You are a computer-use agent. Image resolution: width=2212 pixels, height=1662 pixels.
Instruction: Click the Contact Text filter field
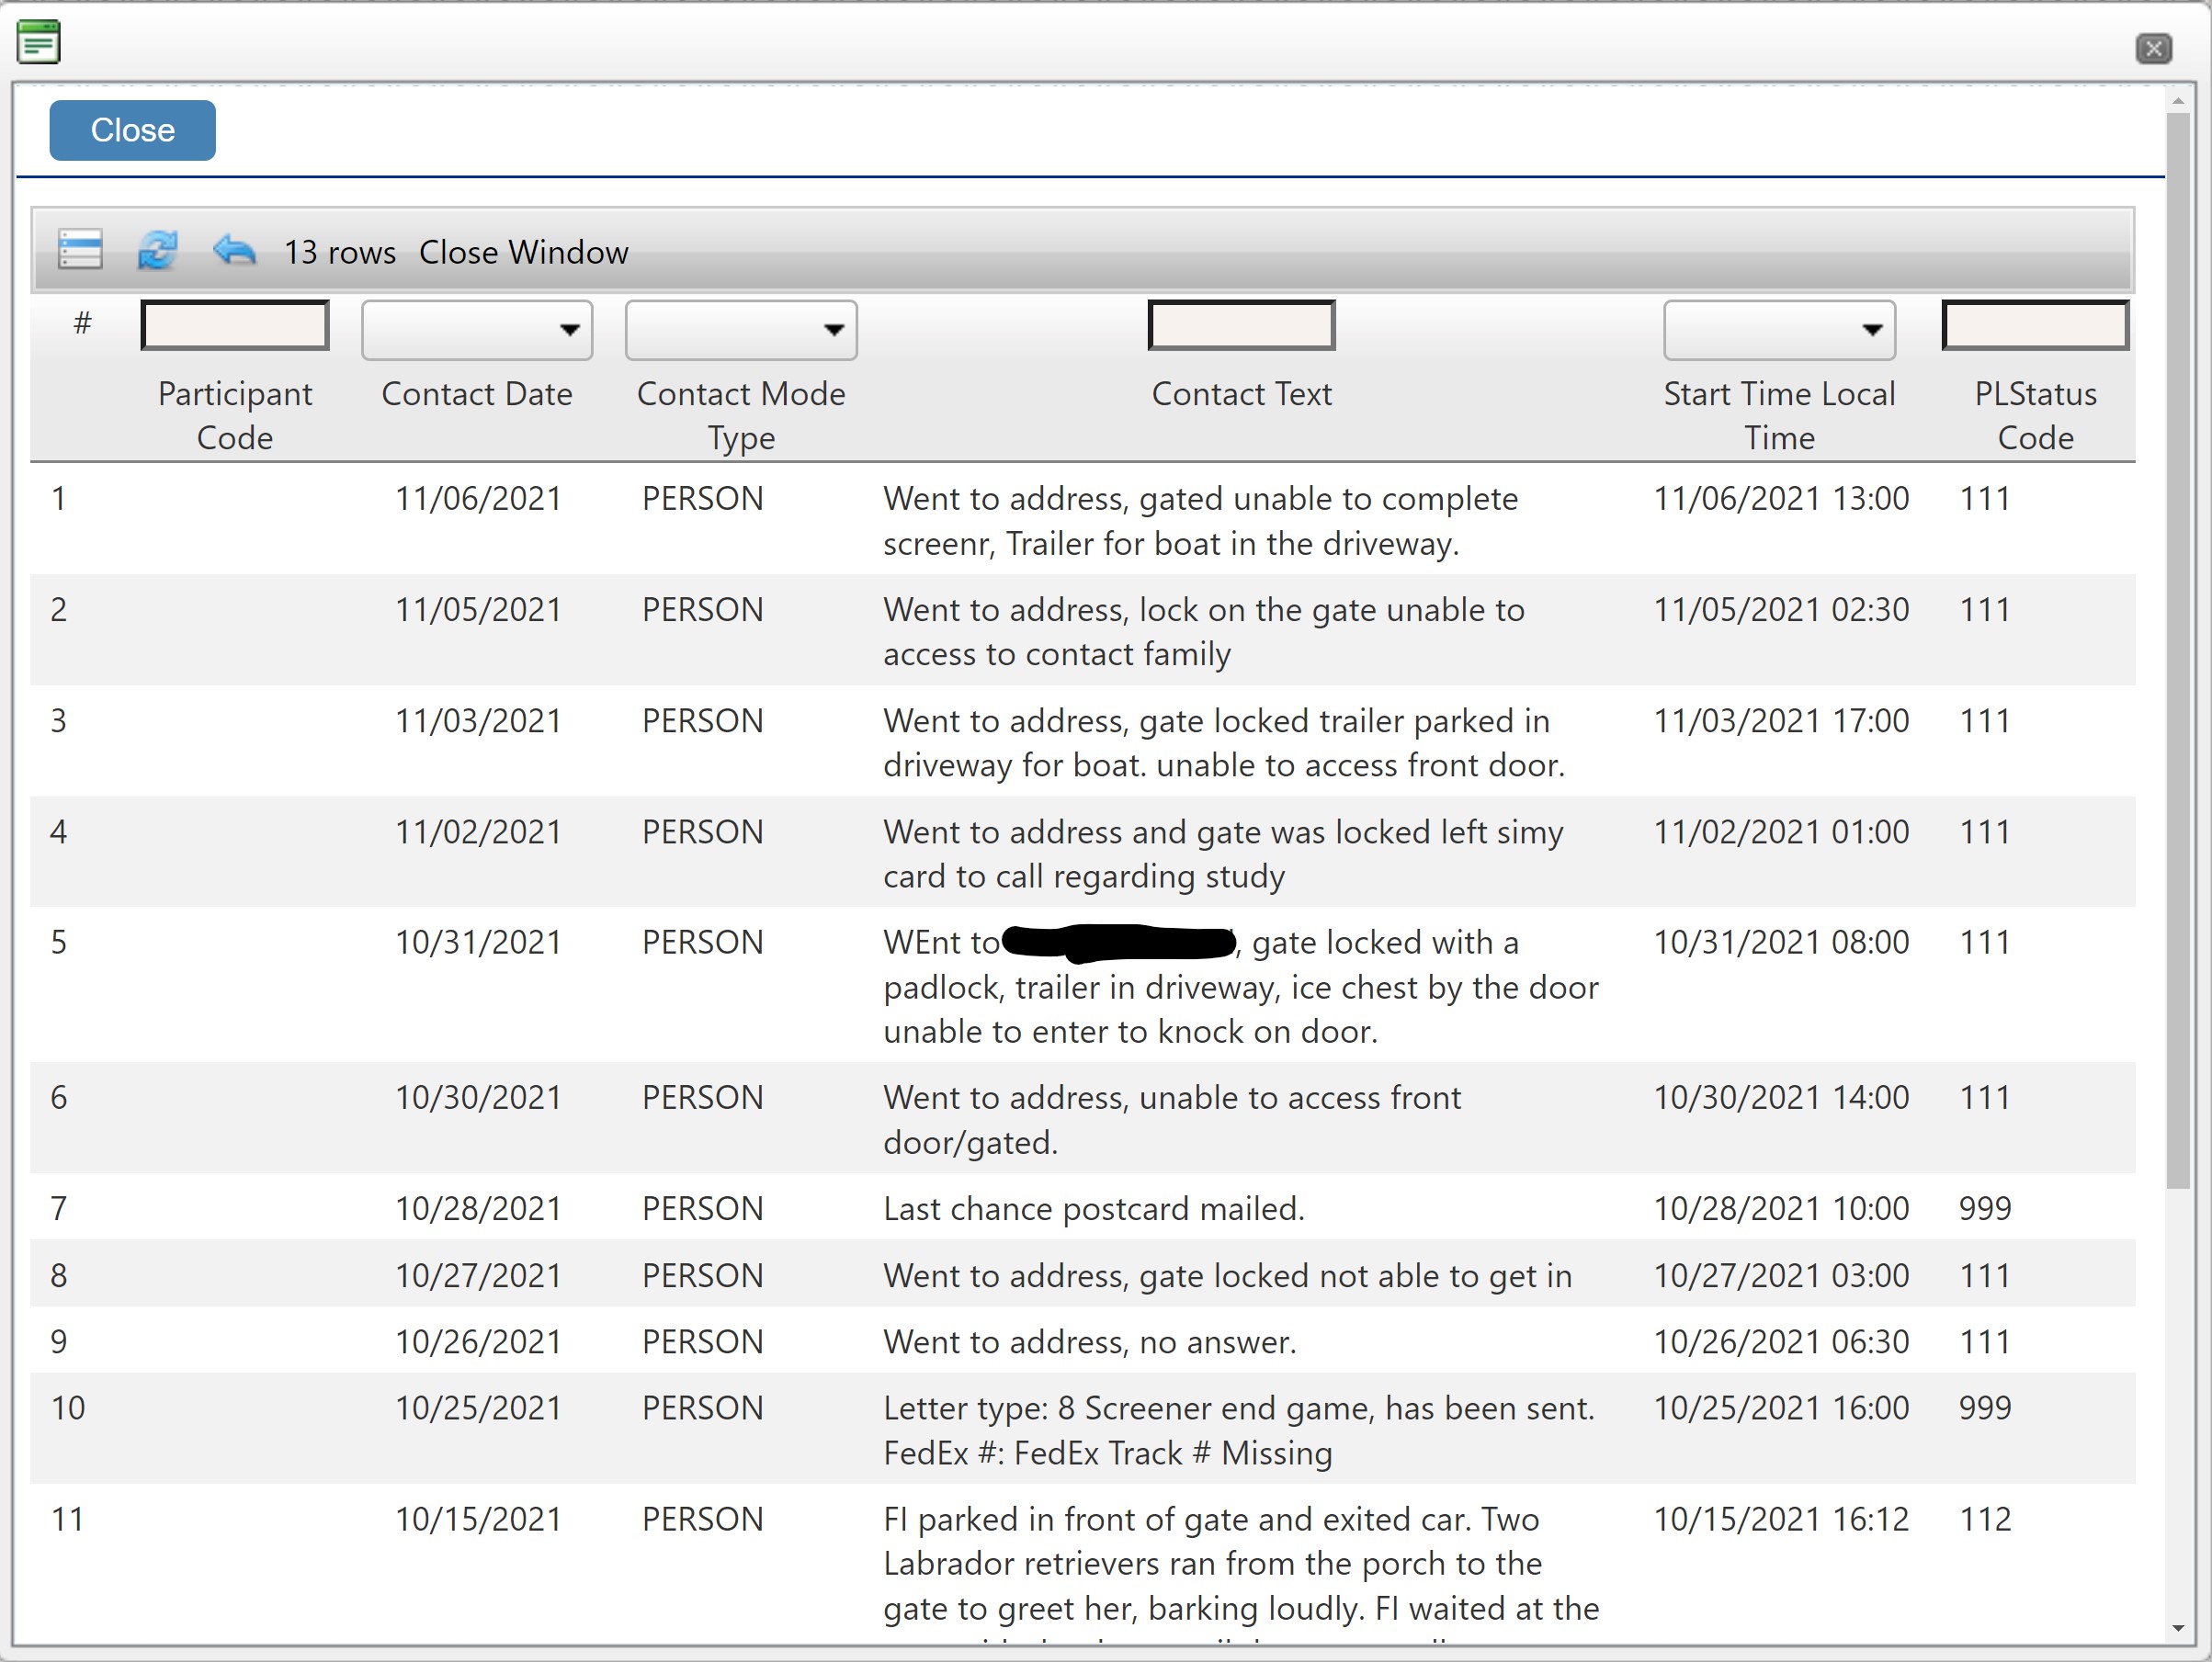(1241, 326)
